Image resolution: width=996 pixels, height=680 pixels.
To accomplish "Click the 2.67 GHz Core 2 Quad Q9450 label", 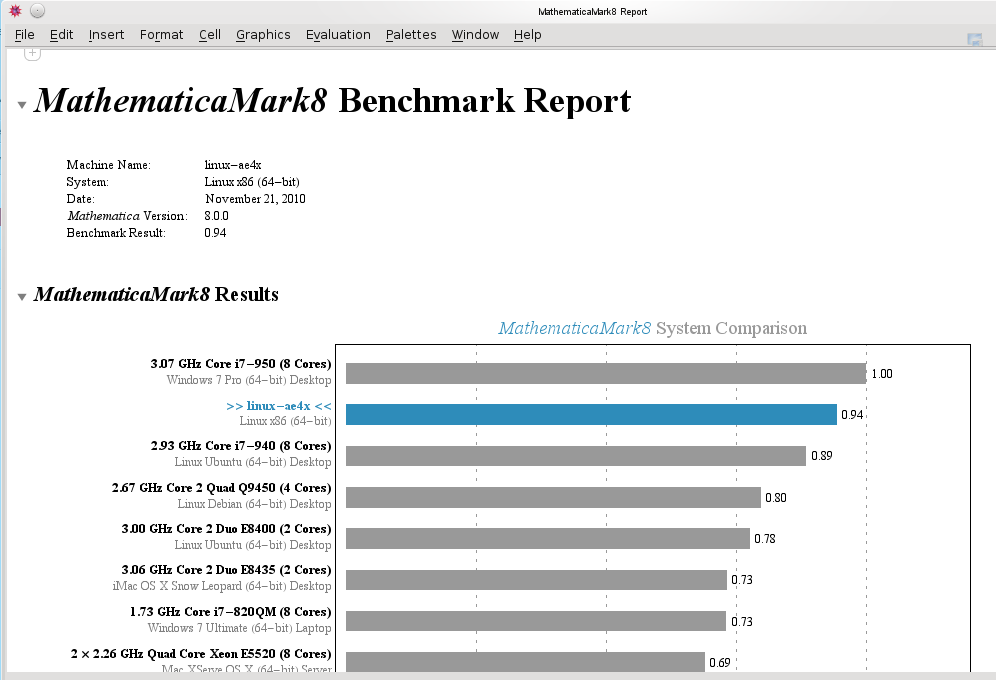I will 222,488.
